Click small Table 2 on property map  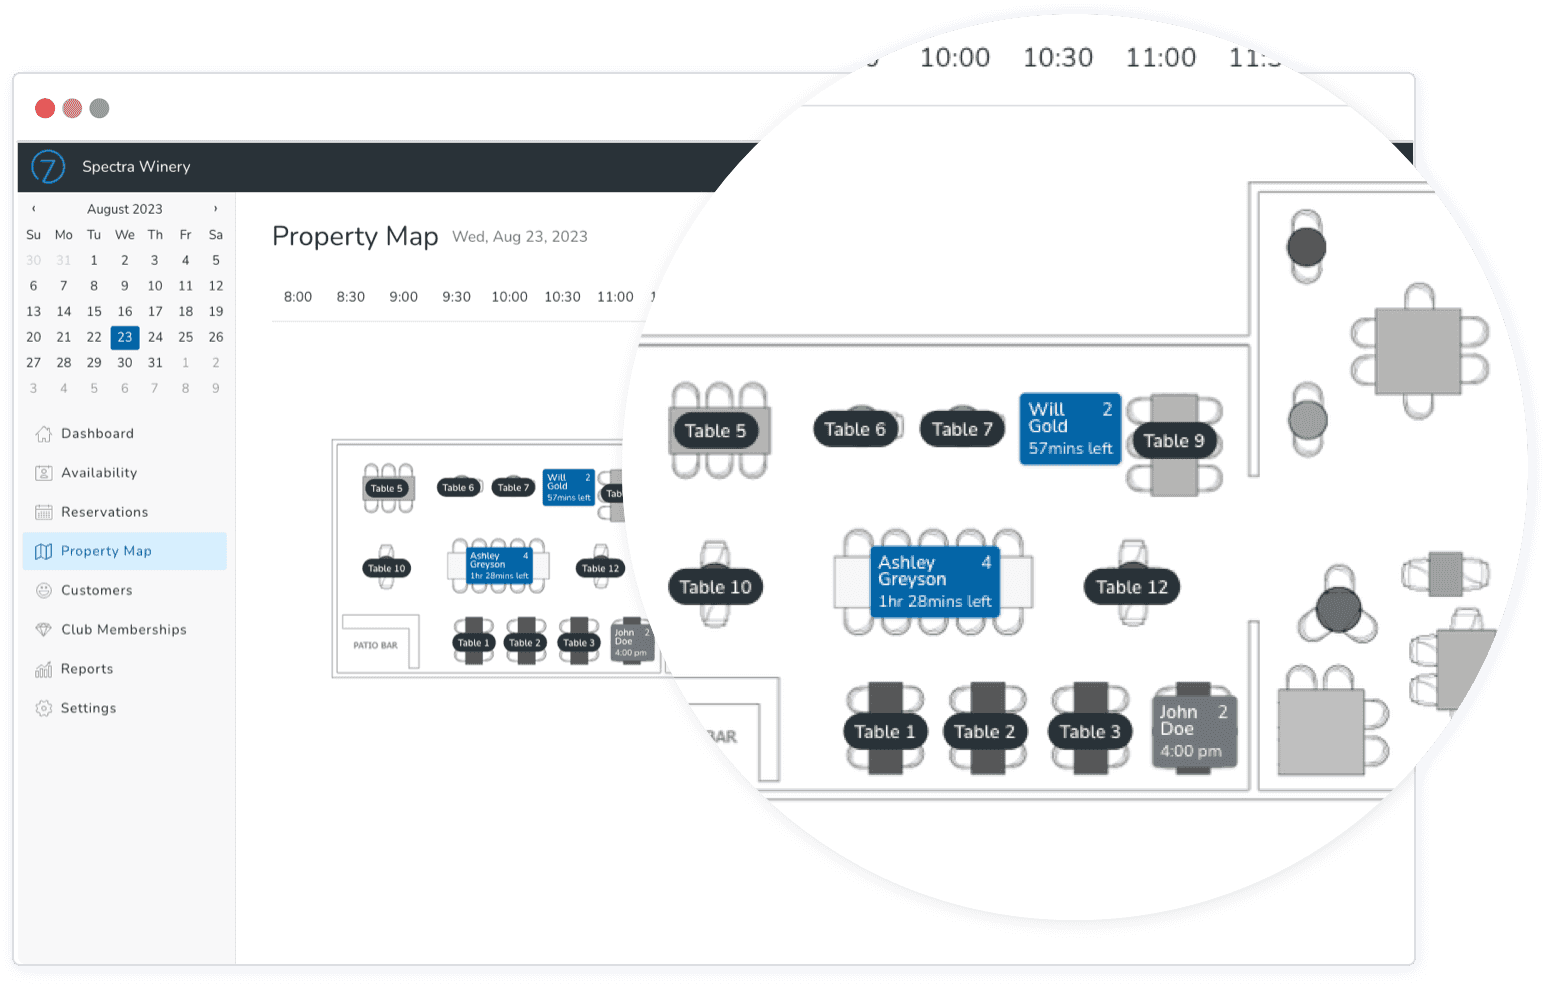[525, 642]
